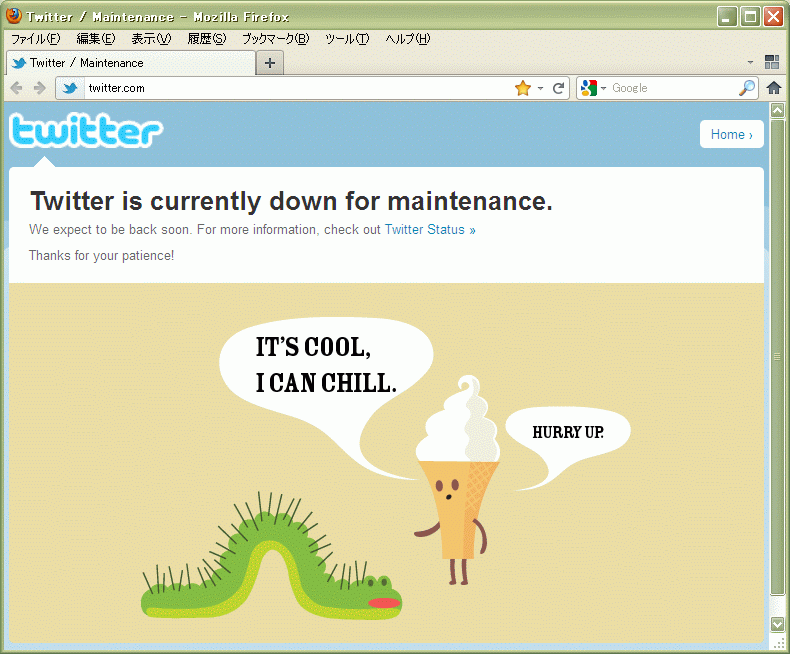The image size is (790, 654).
Task: Click the Back navigation arrow
Action: (17, 88)
